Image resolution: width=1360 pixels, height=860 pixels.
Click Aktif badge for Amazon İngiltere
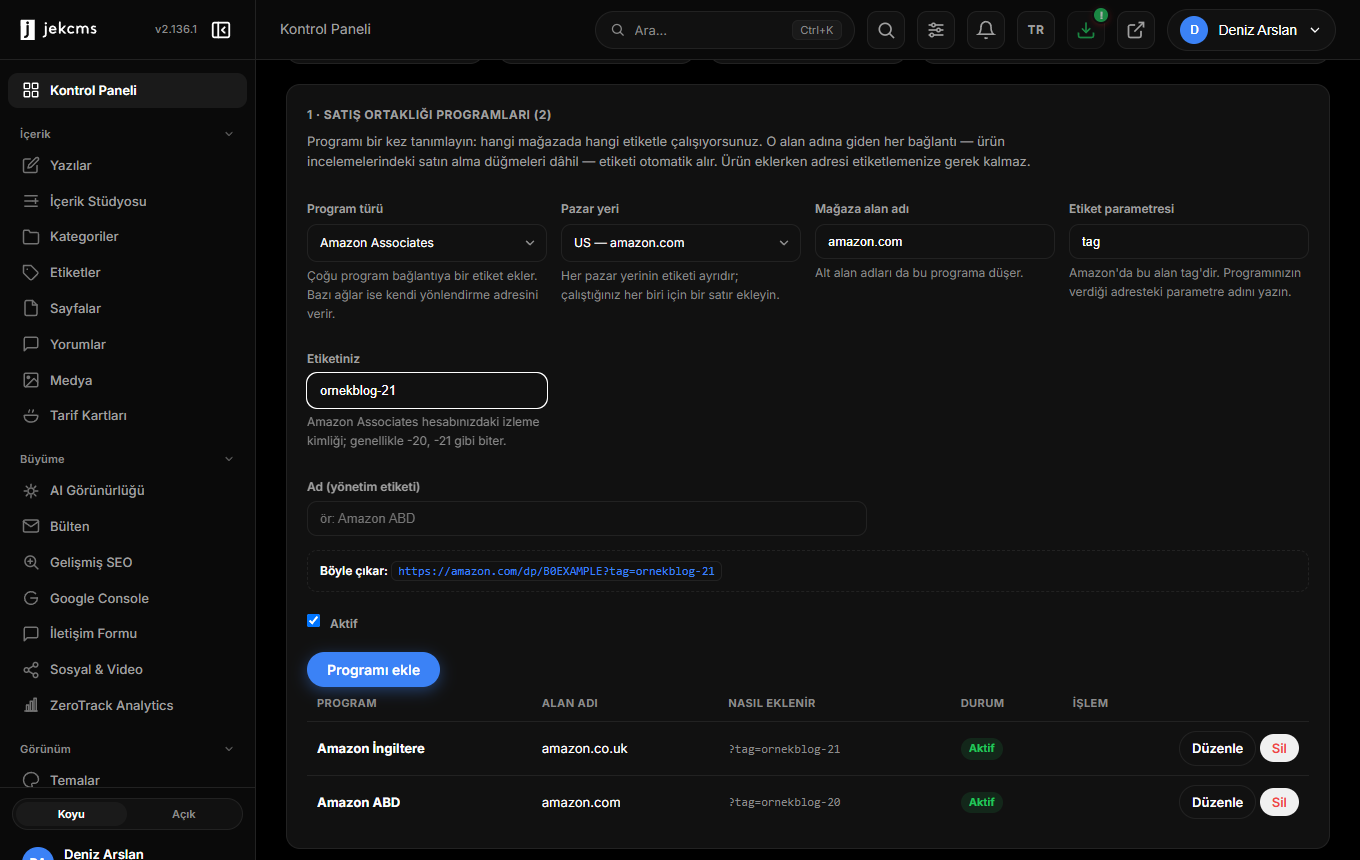tap(982, 748)
